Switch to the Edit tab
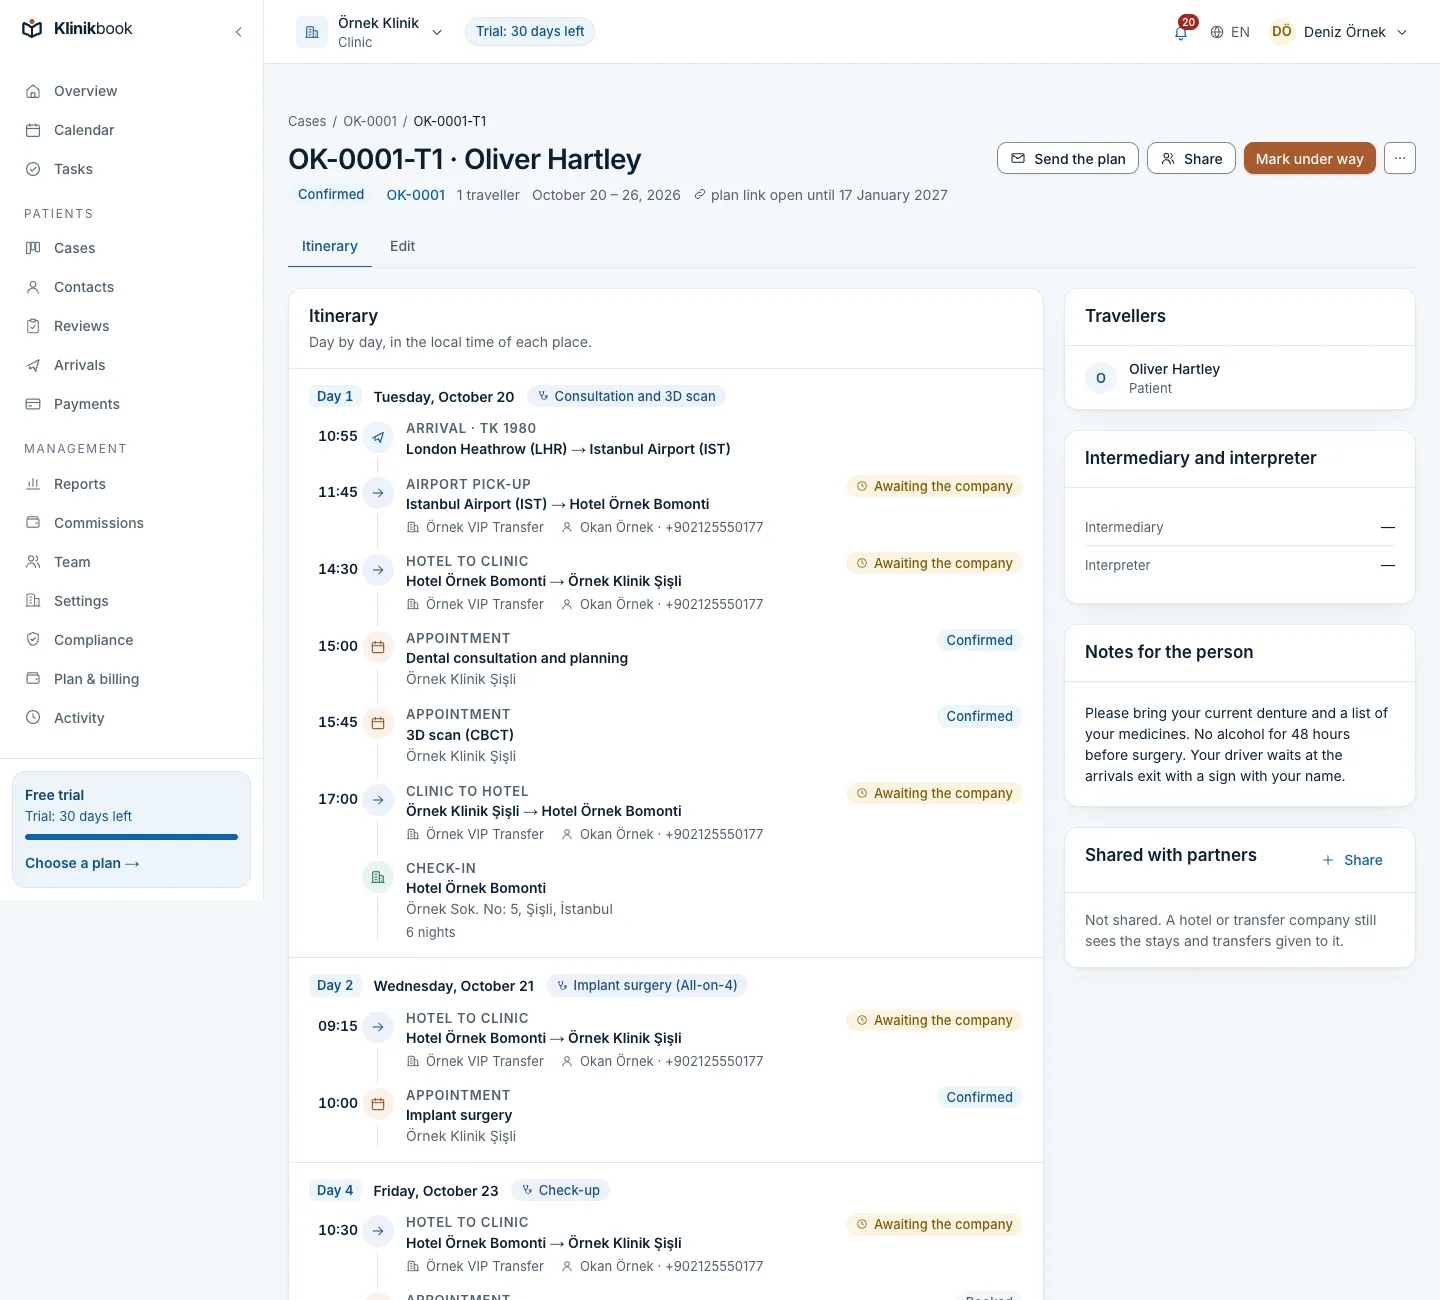 pyautogui.click(x=402, y=246)
